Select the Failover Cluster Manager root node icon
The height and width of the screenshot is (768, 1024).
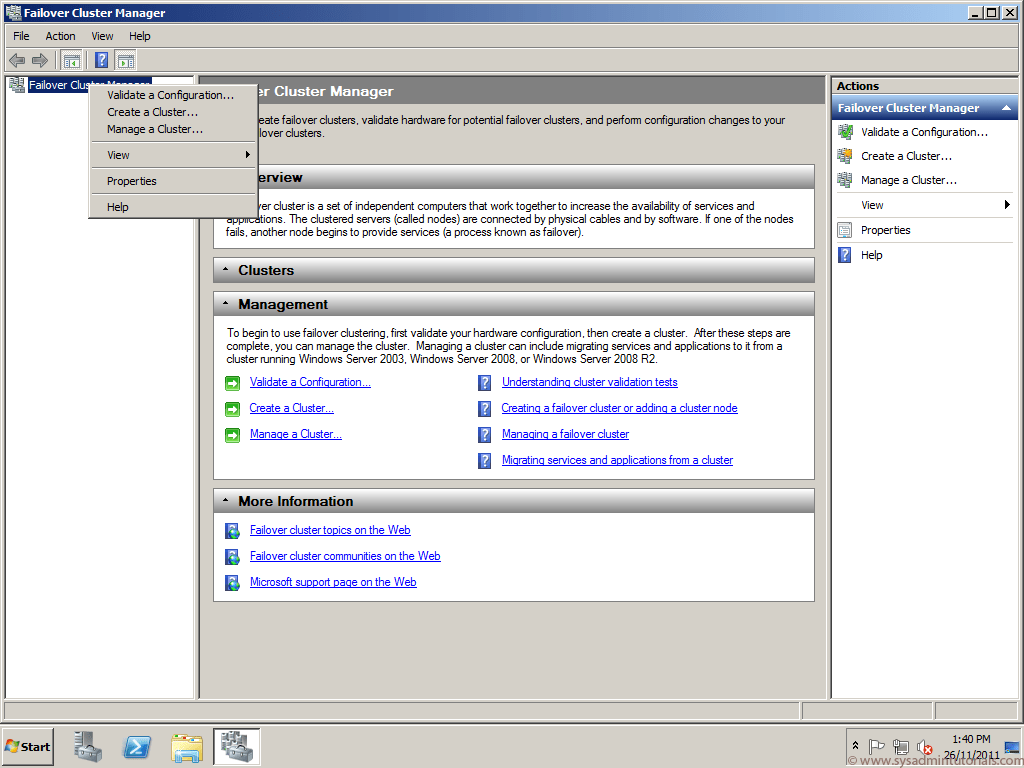click(x=16, y=84)
